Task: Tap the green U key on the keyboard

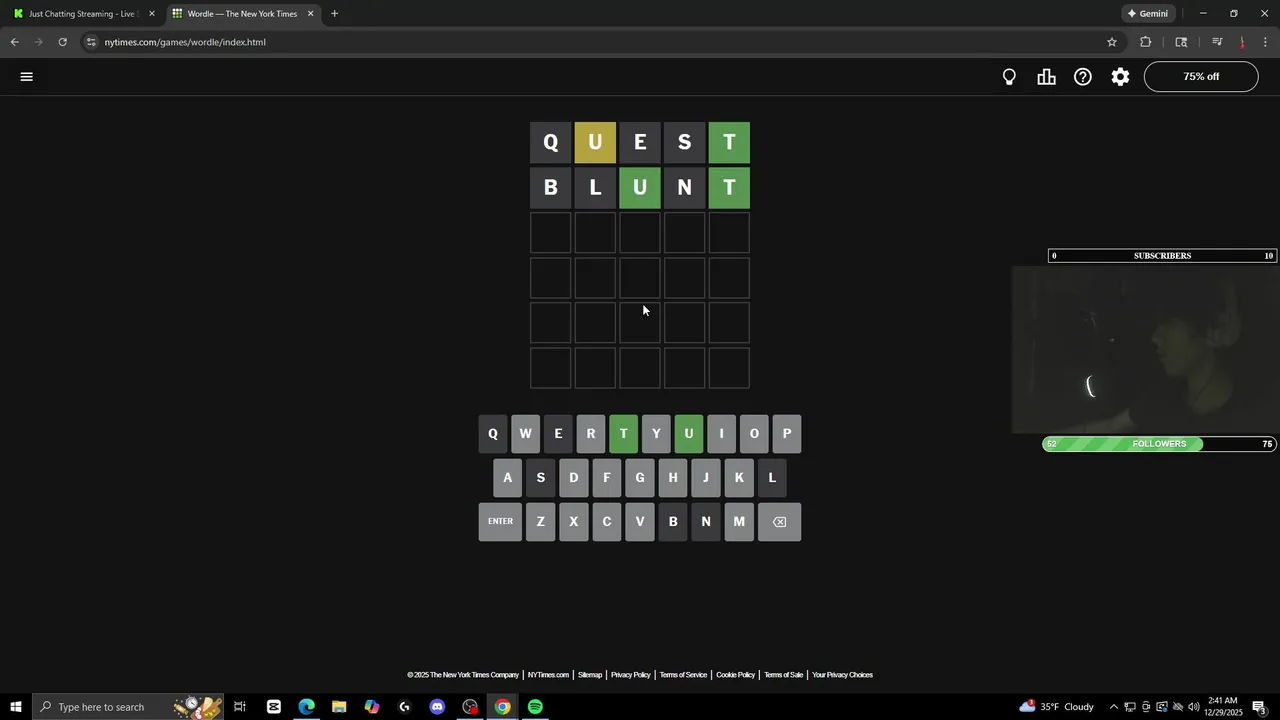Action: (689, 434)
